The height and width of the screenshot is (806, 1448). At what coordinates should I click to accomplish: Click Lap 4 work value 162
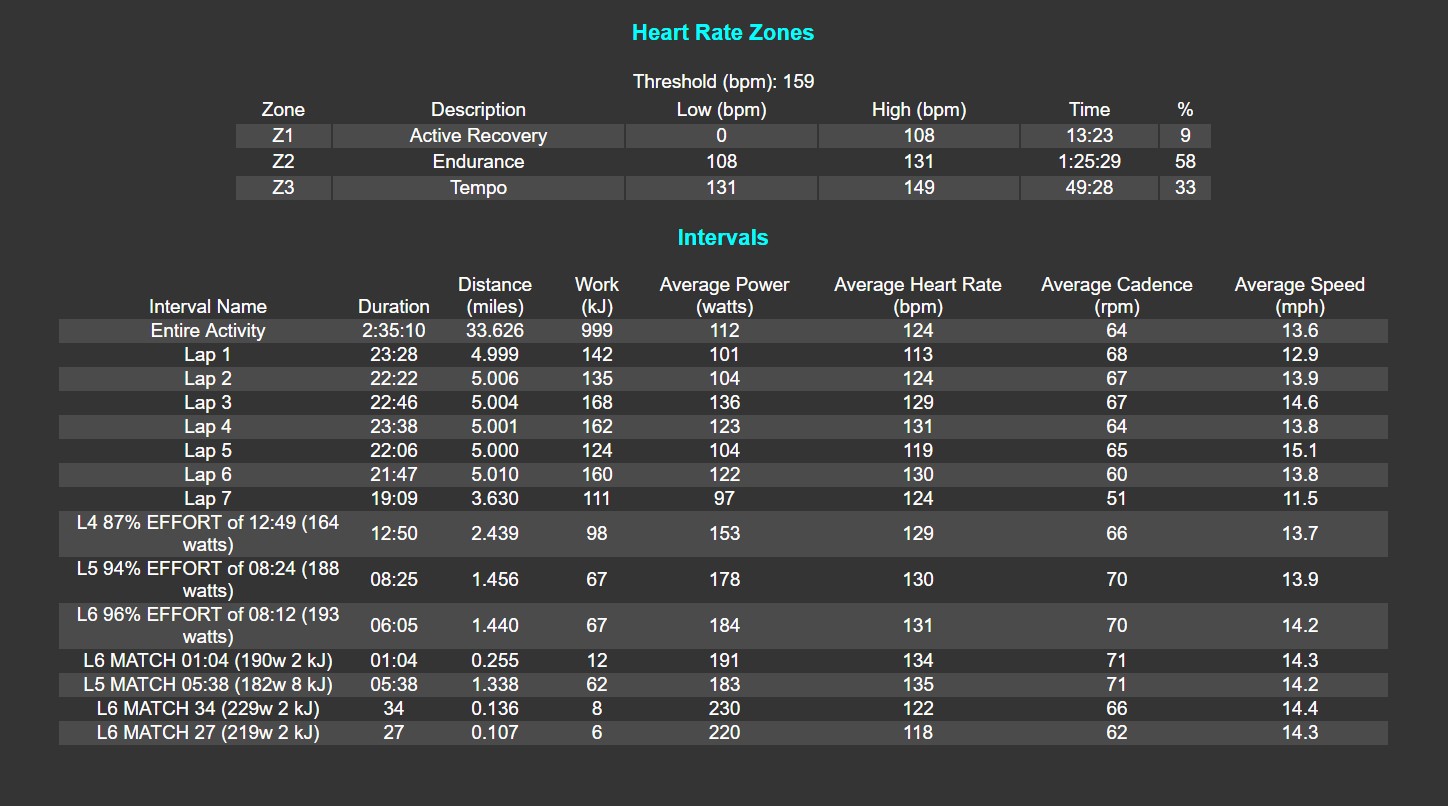click(597, 427)
